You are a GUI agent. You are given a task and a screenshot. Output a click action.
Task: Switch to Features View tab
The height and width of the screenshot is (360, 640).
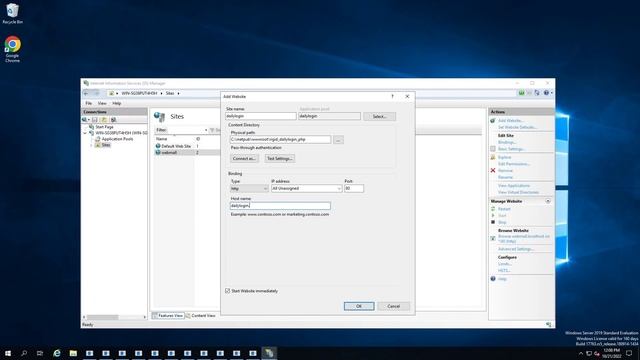168,316
